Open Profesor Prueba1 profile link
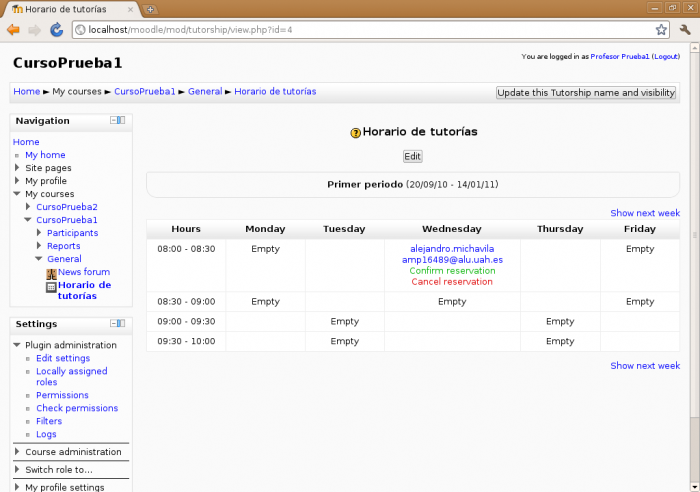This screenshot has height=492, width=700. 620,57
